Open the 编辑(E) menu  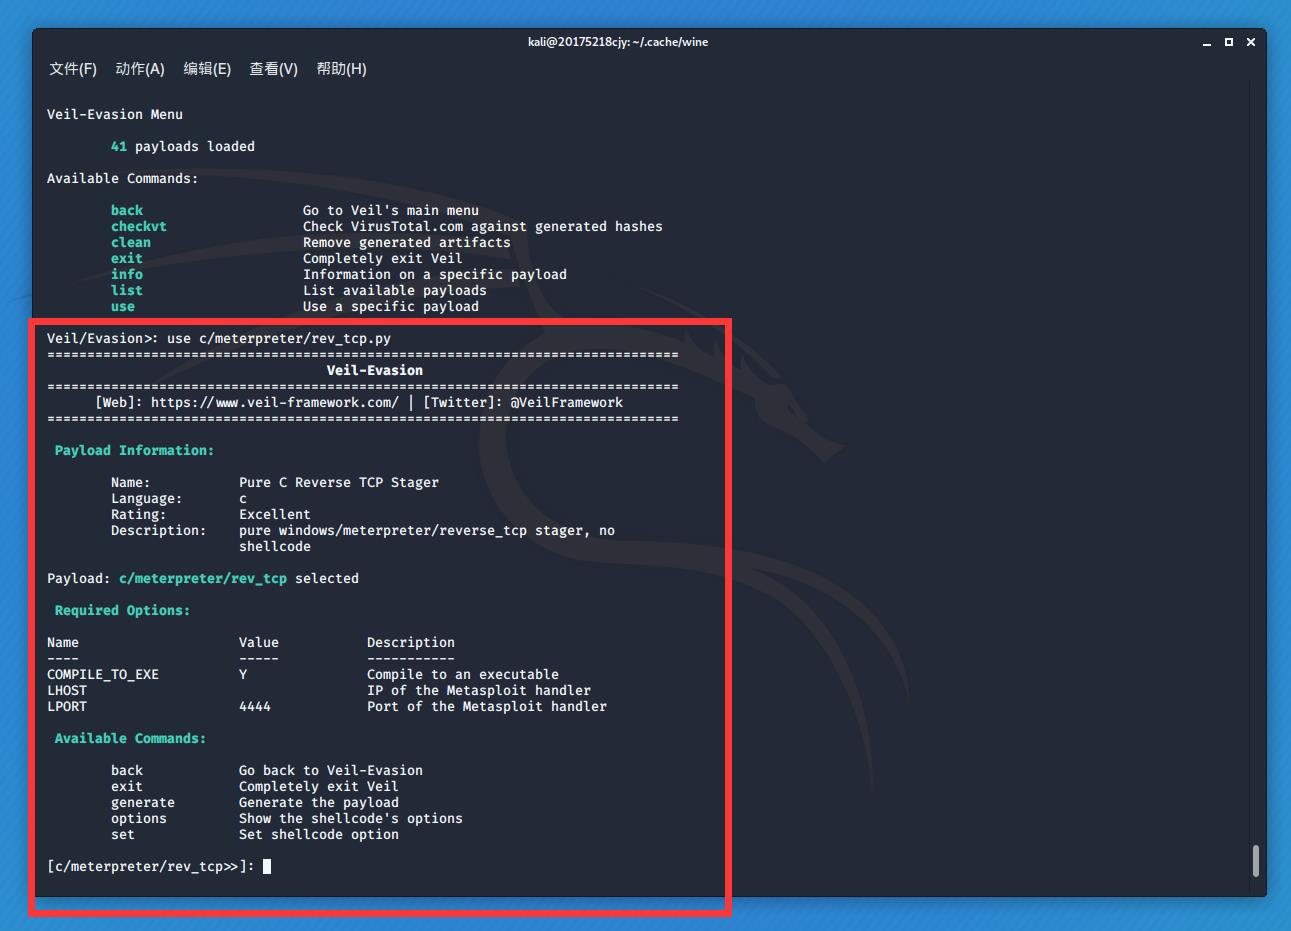207,69
